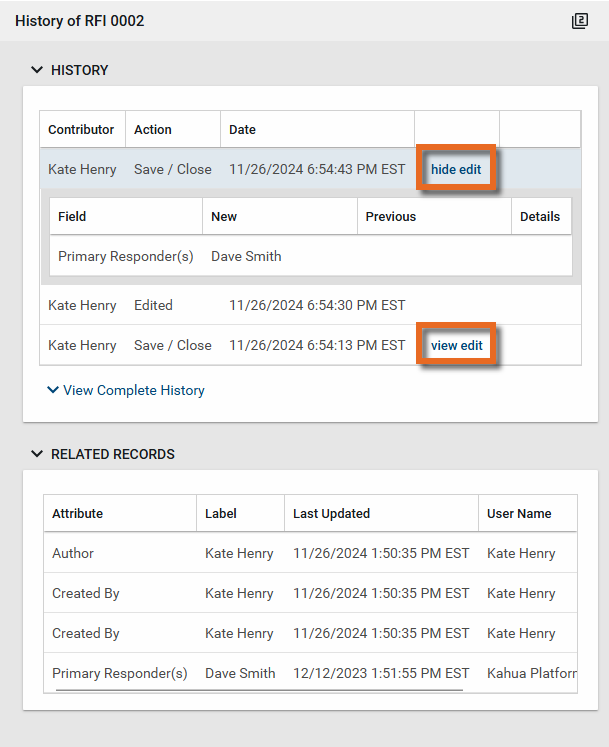609x747 pixels.
Task: Click the Date column header in History
Action: (243, 130)
